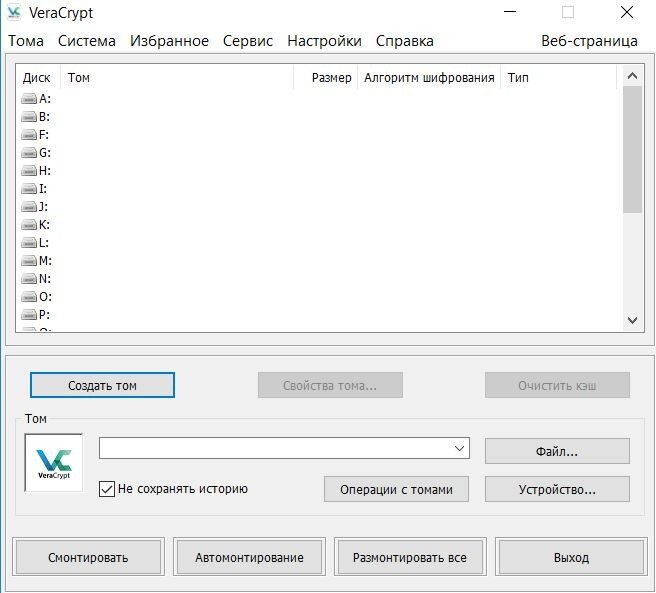Click the 'Автомонтирование' button
The height and width of the screenshot is (593, 656).
(249, 557)
